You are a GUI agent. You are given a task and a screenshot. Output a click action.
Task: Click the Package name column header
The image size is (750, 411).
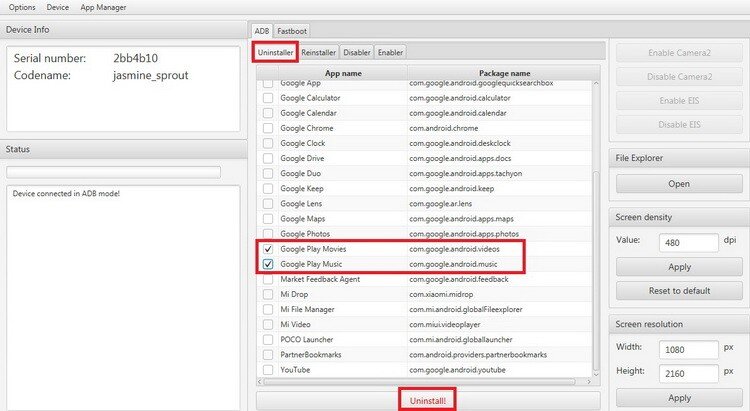click(504, 73)
